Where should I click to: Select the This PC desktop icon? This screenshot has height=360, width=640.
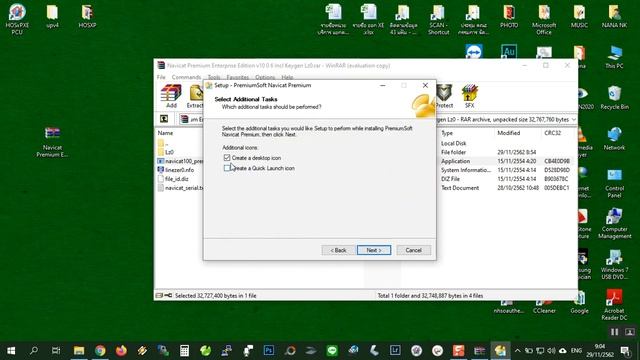point(614,57)
